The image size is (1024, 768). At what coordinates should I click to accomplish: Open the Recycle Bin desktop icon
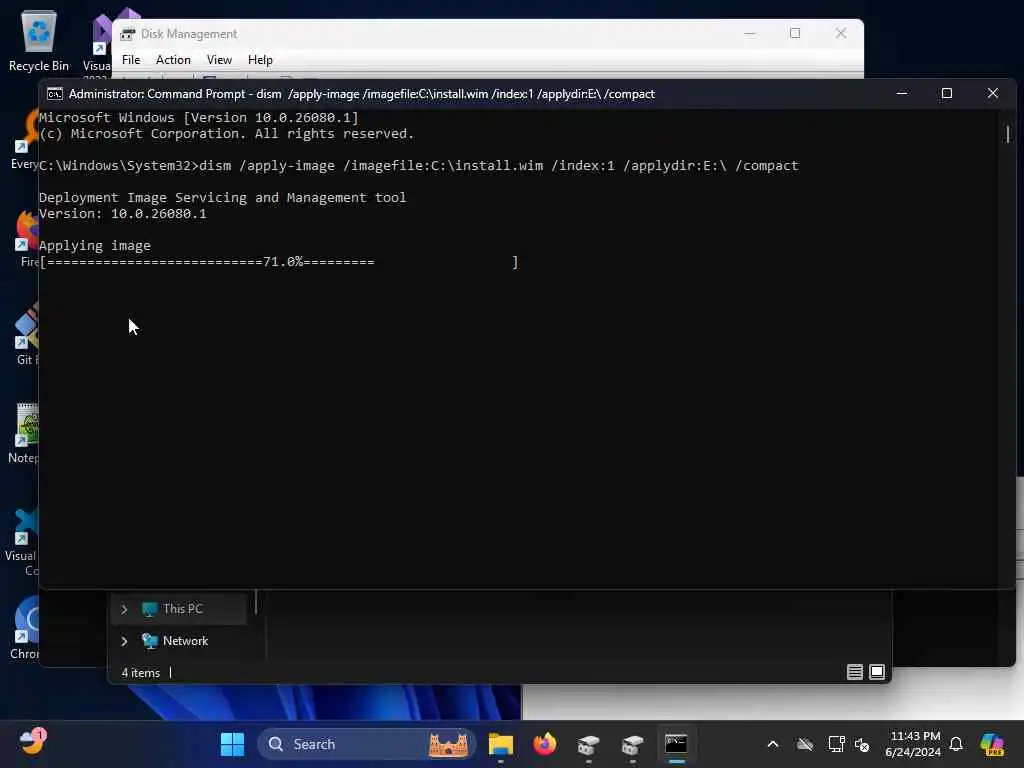click(38, 40)
